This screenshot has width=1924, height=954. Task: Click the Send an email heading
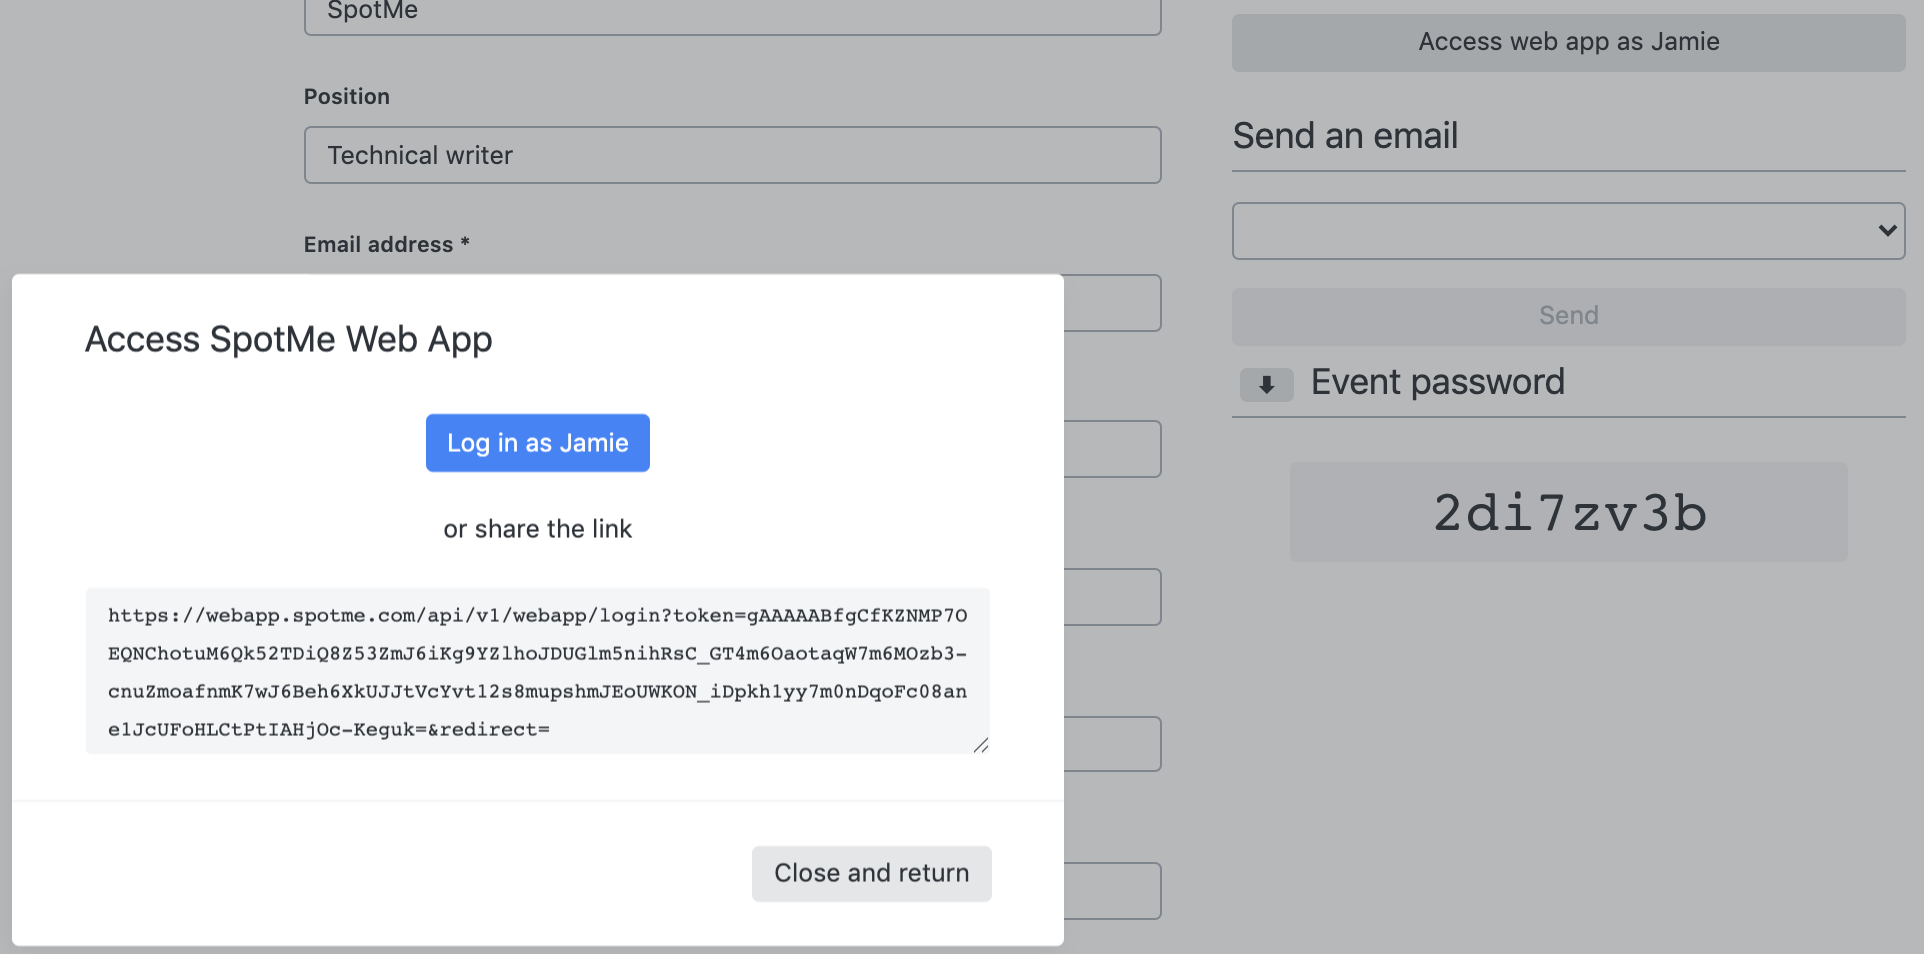click(x=1345, y=136)
